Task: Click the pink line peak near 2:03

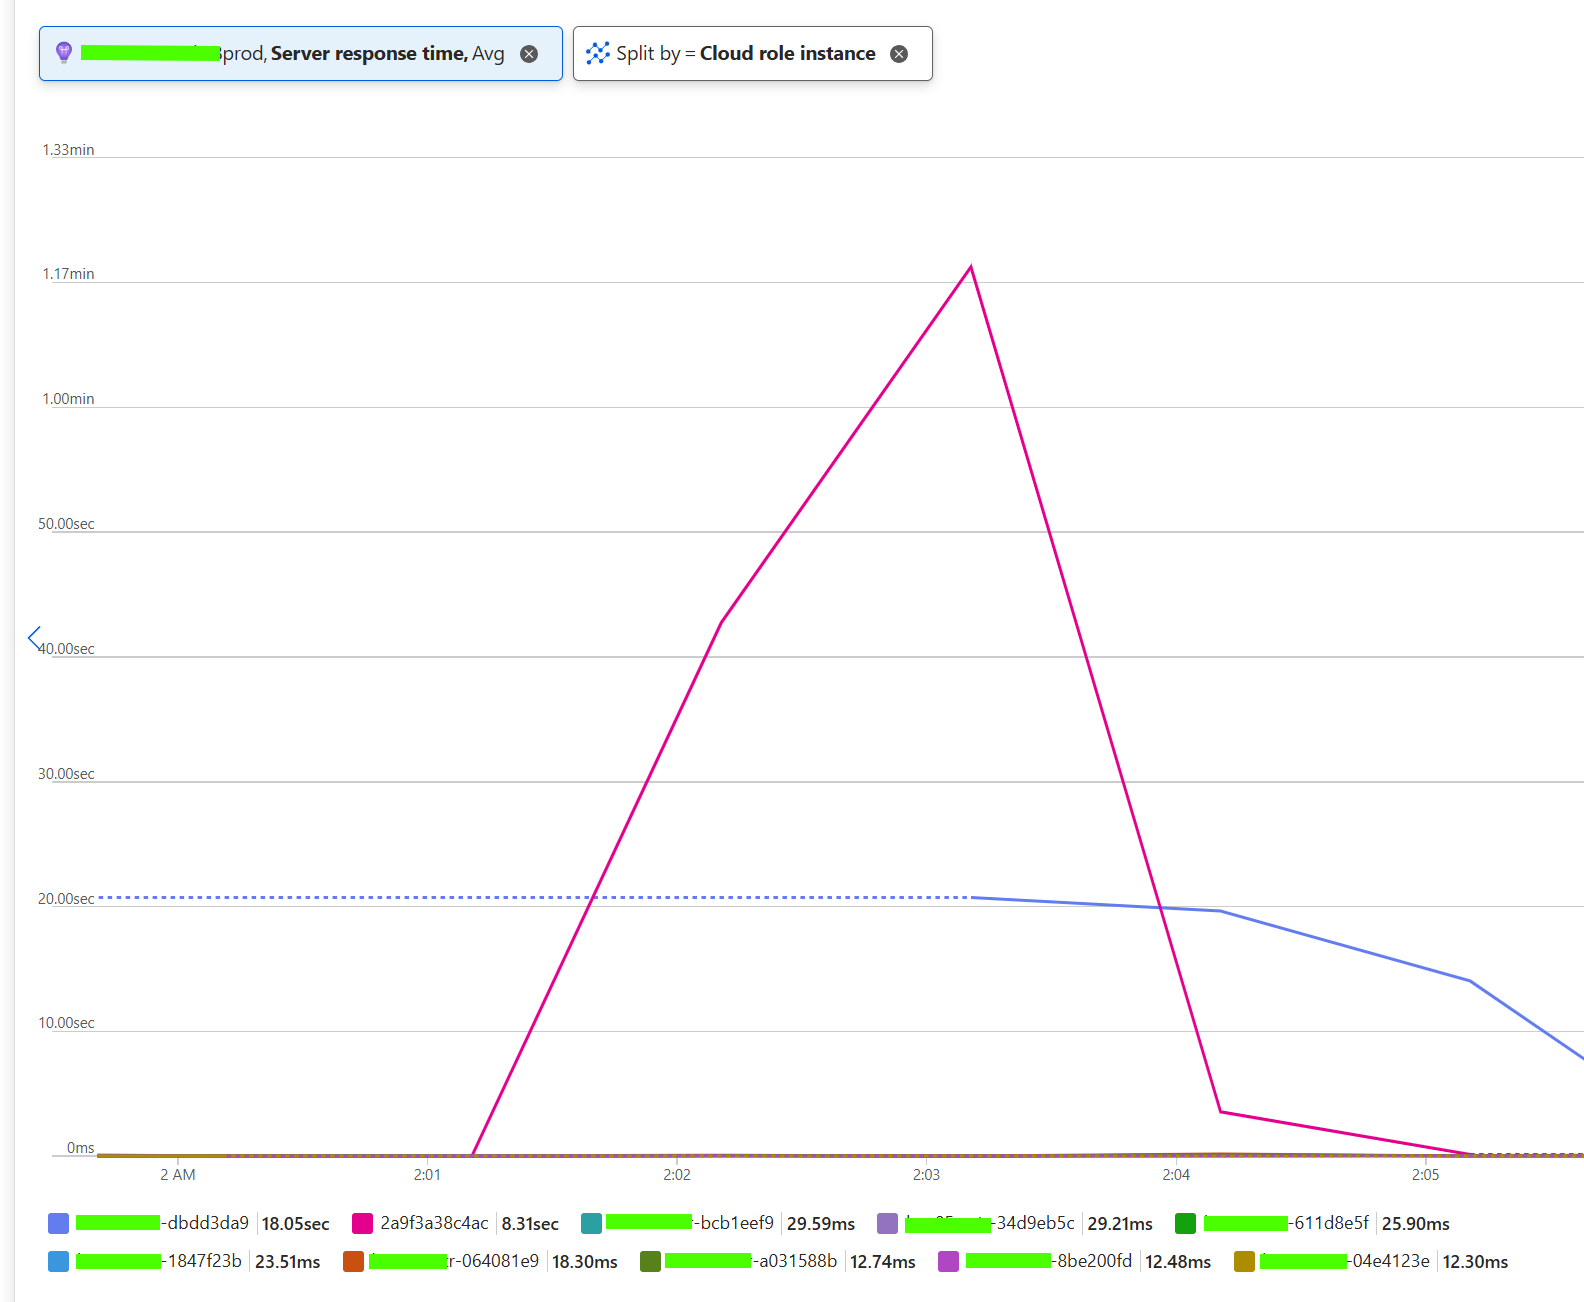Action: pos(970,267)
